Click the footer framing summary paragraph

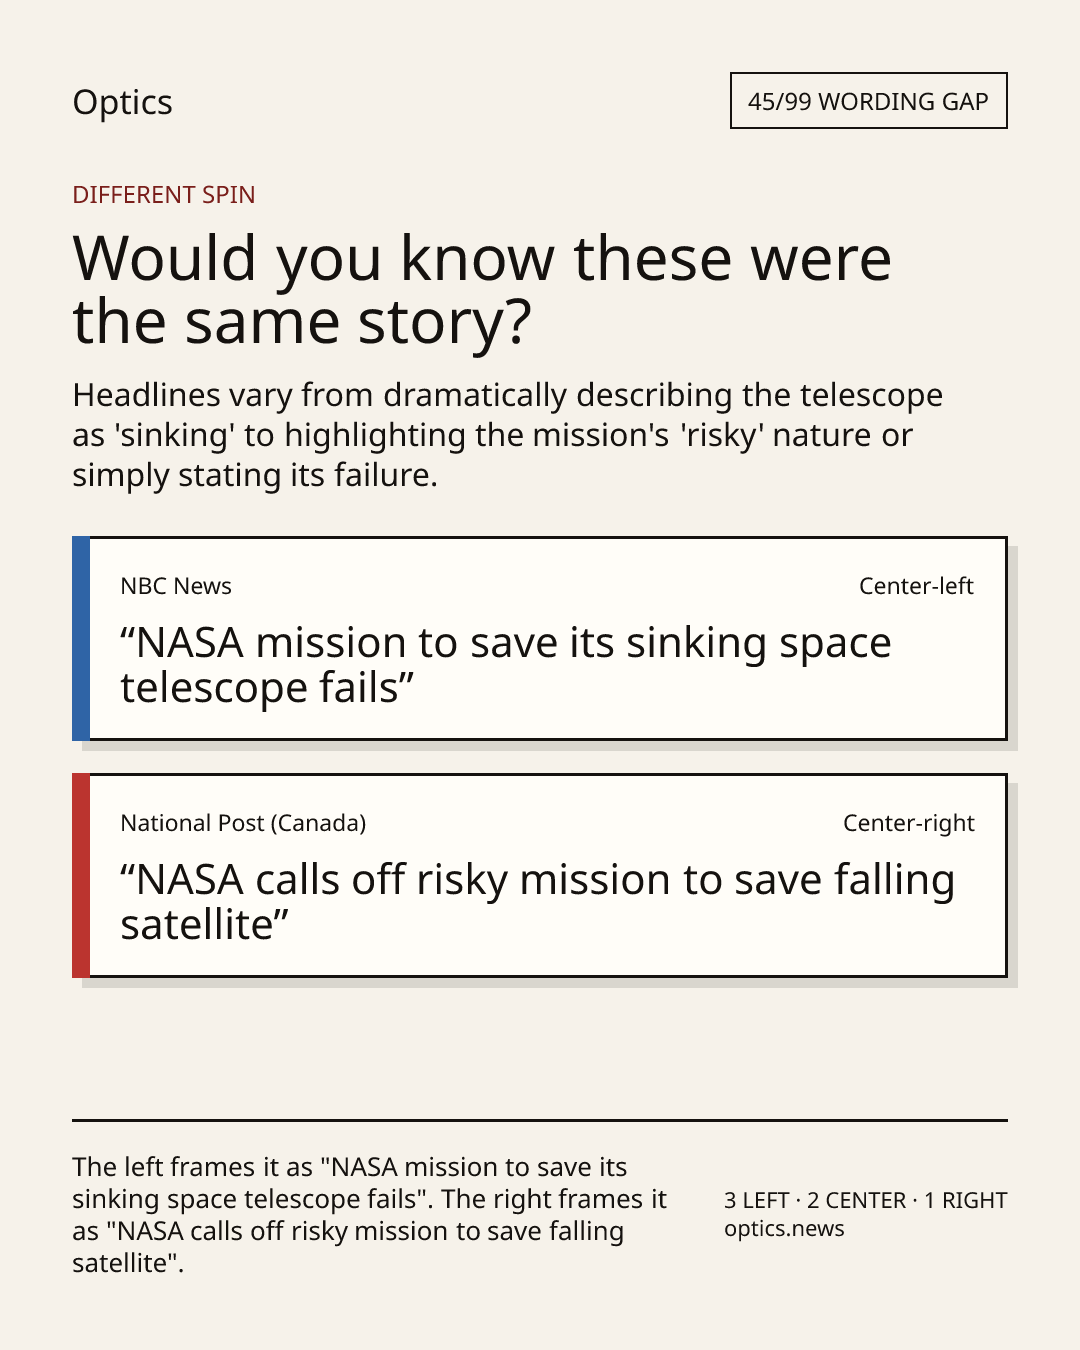click(370, 1215)
